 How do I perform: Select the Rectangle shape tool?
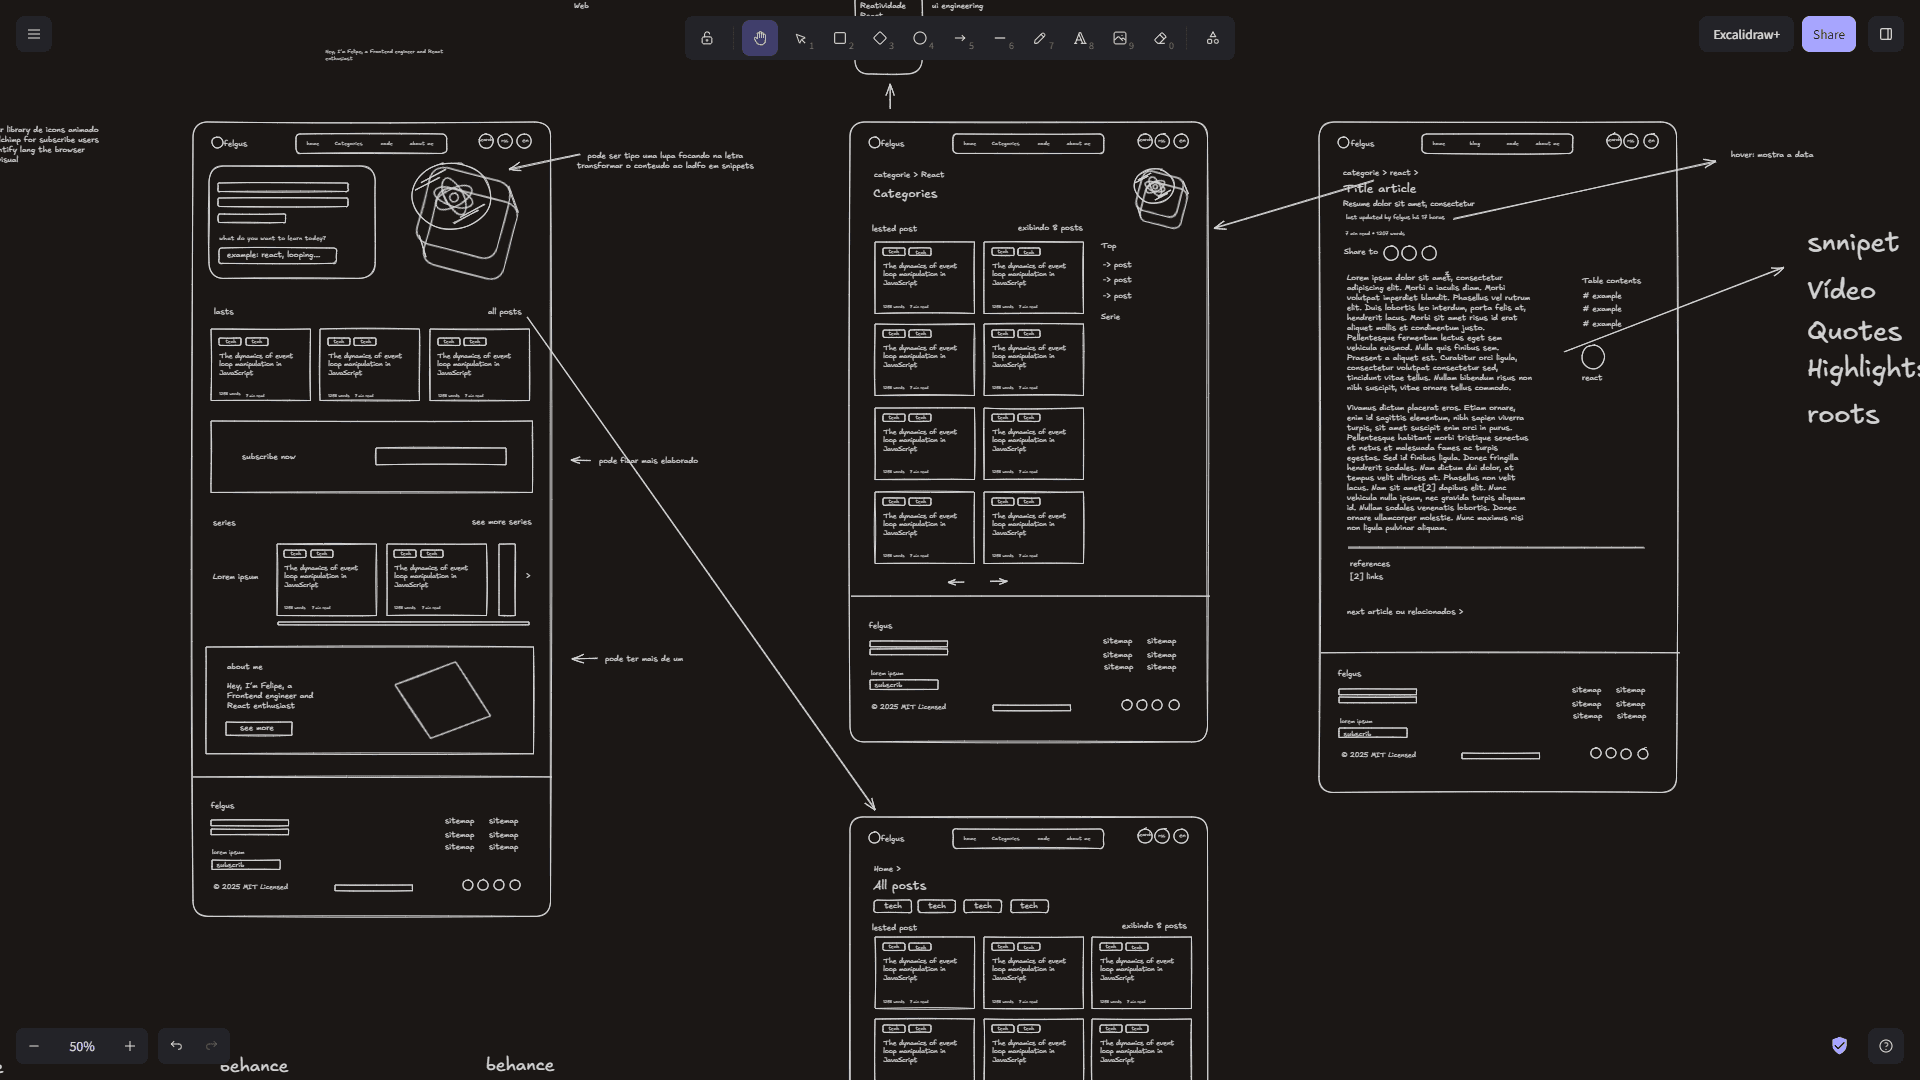click(840, 38)
